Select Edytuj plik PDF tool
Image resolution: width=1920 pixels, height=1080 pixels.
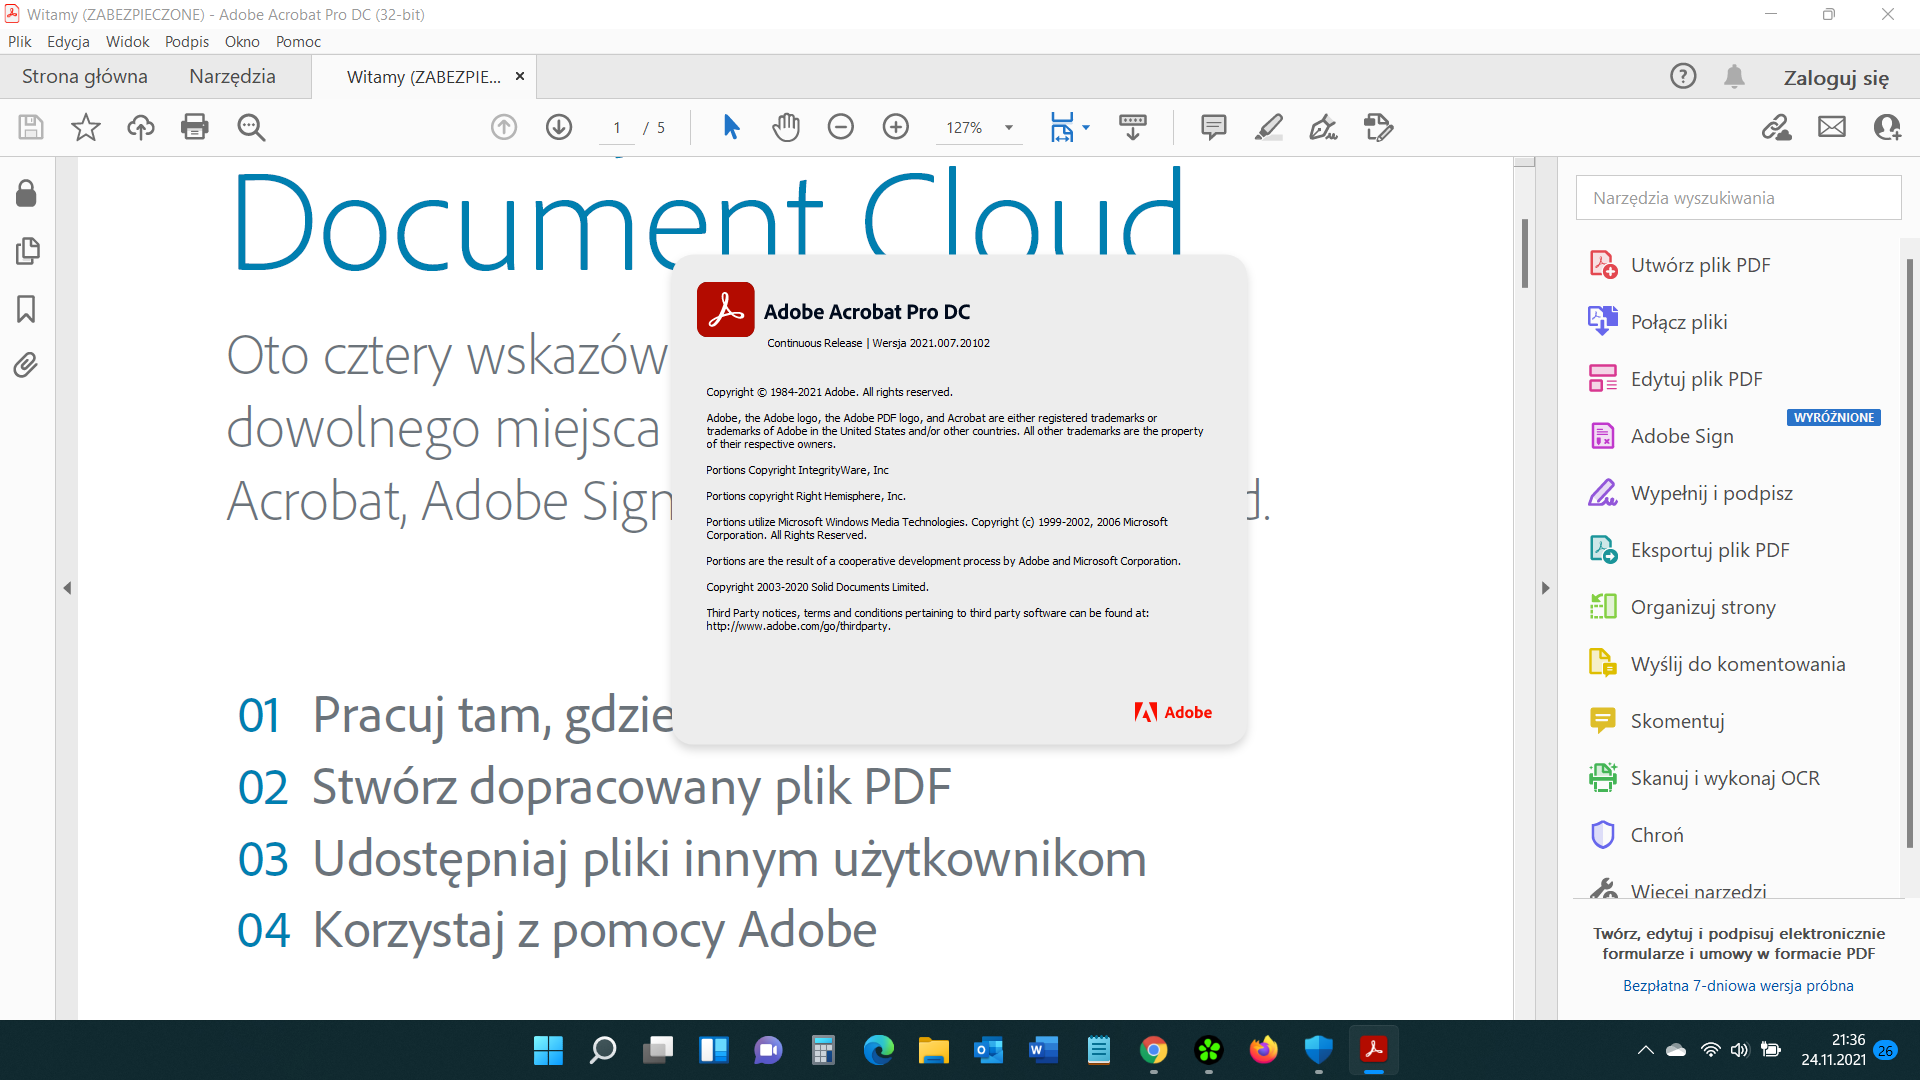[x=1676, y=379]
